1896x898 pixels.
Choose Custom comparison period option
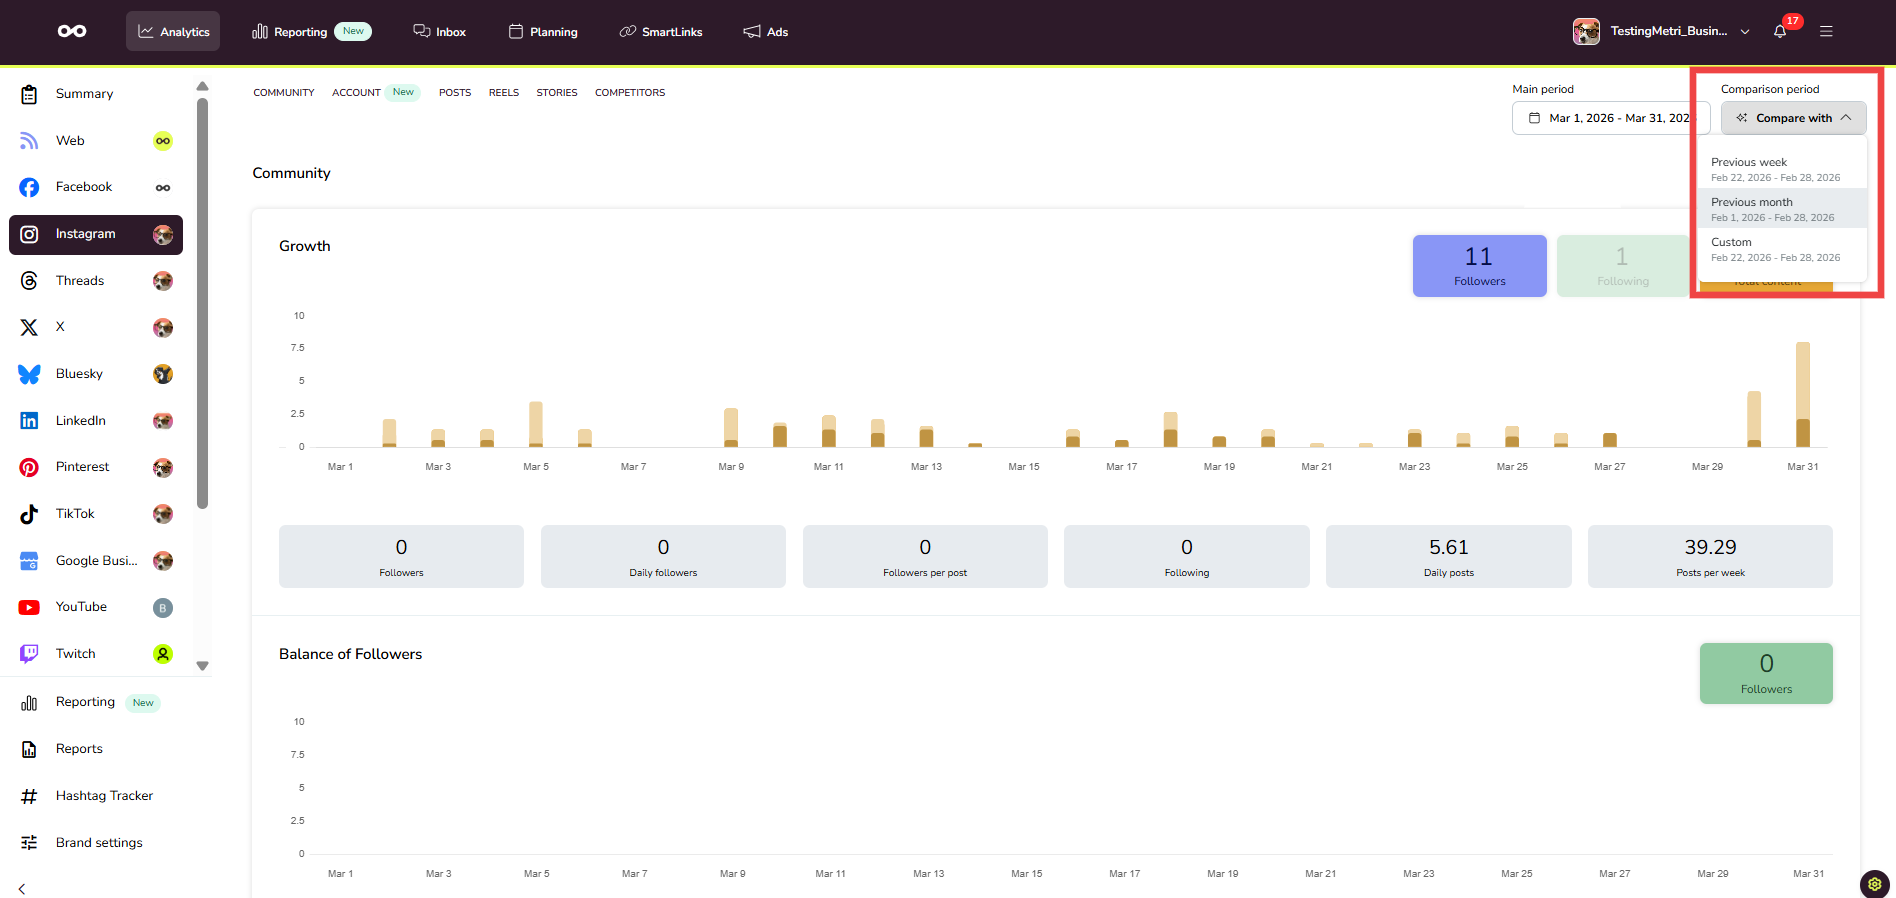pos(1782,249)
